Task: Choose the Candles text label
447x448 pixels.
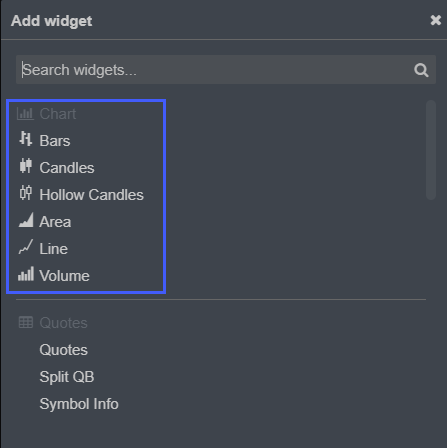Action: tap(67, 168)
